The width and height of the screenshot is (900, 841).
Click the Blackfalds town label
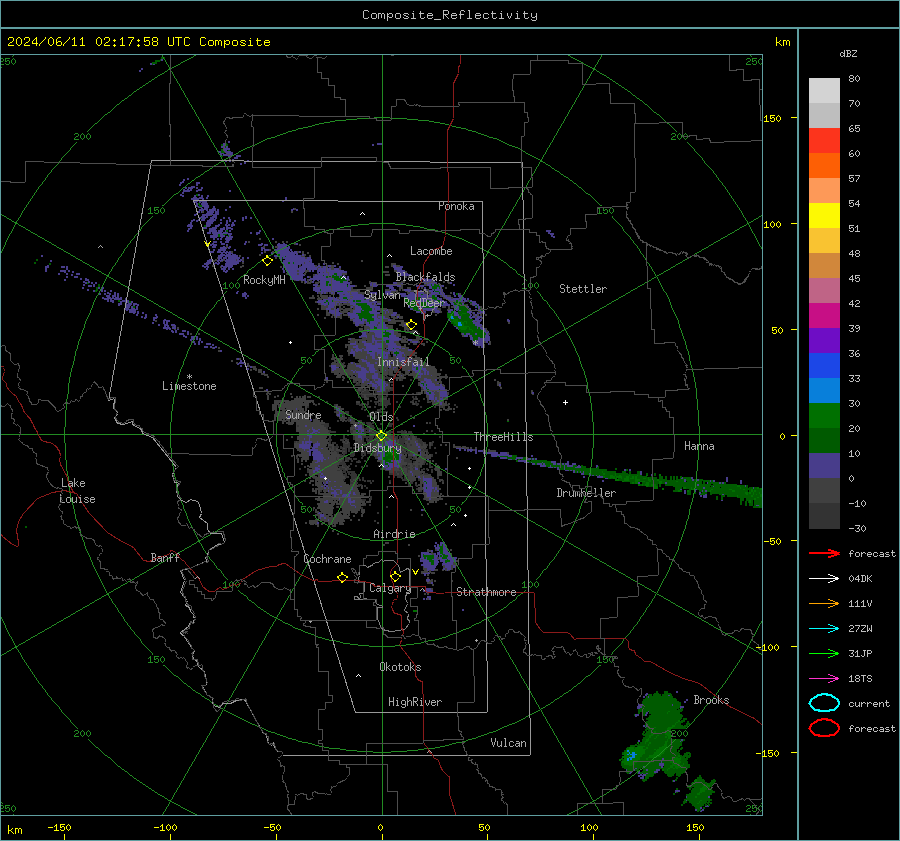(425, 277)
